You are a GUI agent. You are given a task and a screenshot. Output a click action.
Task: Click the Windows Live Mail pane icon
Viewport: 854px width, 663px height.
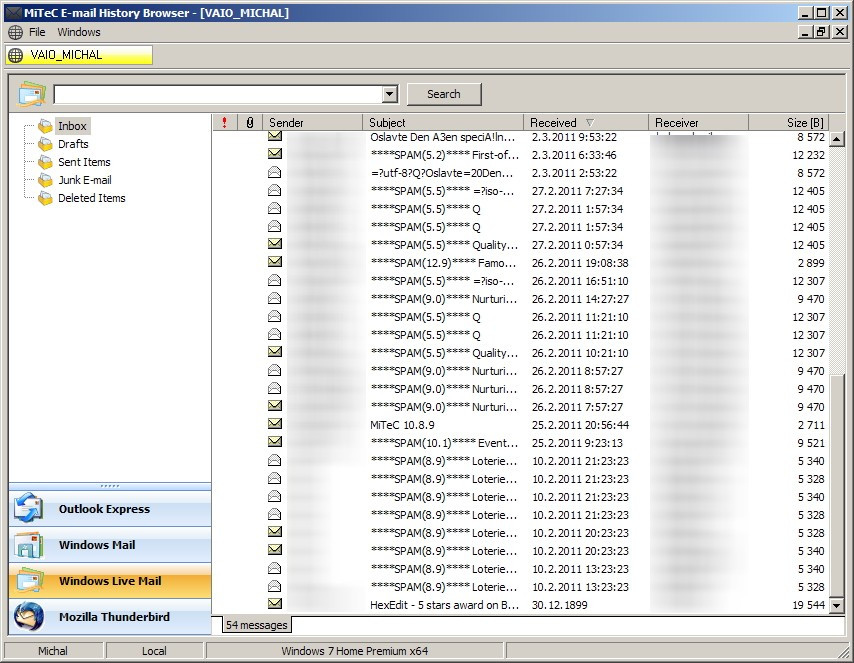(x=30, y=581)
